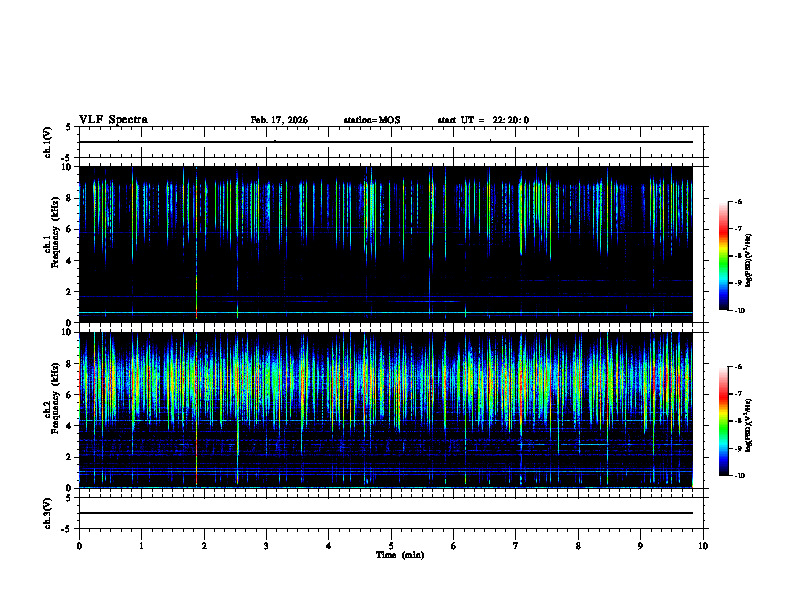Click the time axis tick label 8
The width and height of the screenshot is (792, 612).
click(578, 546)
